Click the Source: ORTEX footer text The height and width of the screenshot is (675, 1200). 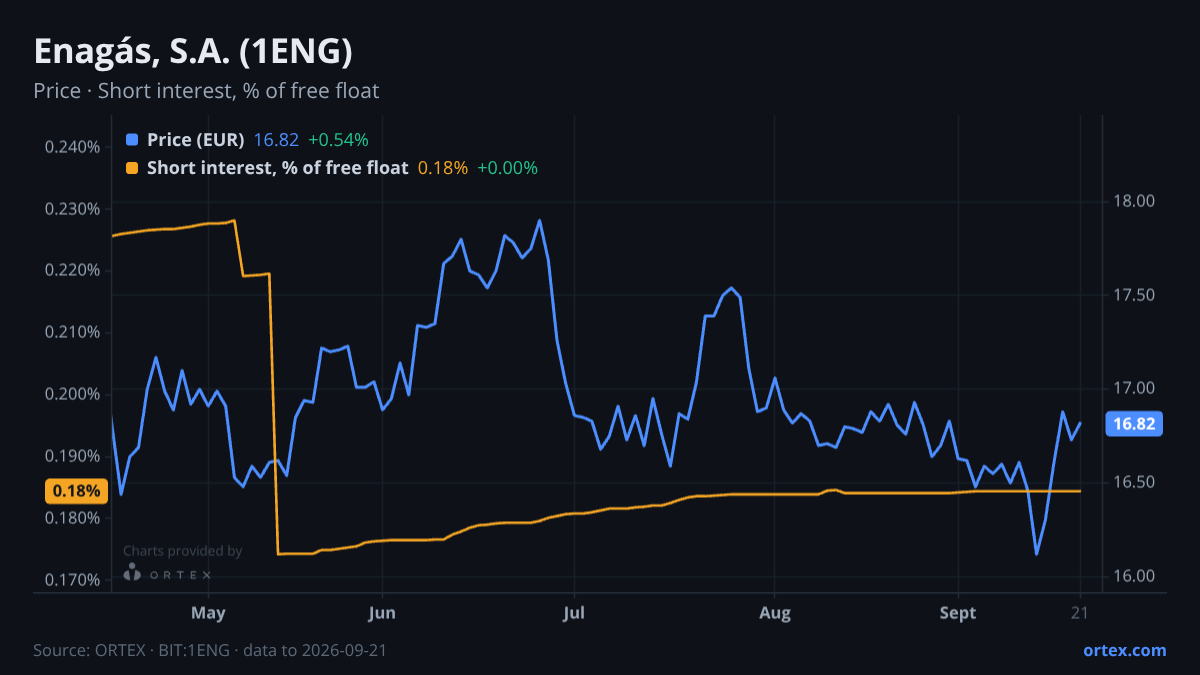tap(210, 650)
